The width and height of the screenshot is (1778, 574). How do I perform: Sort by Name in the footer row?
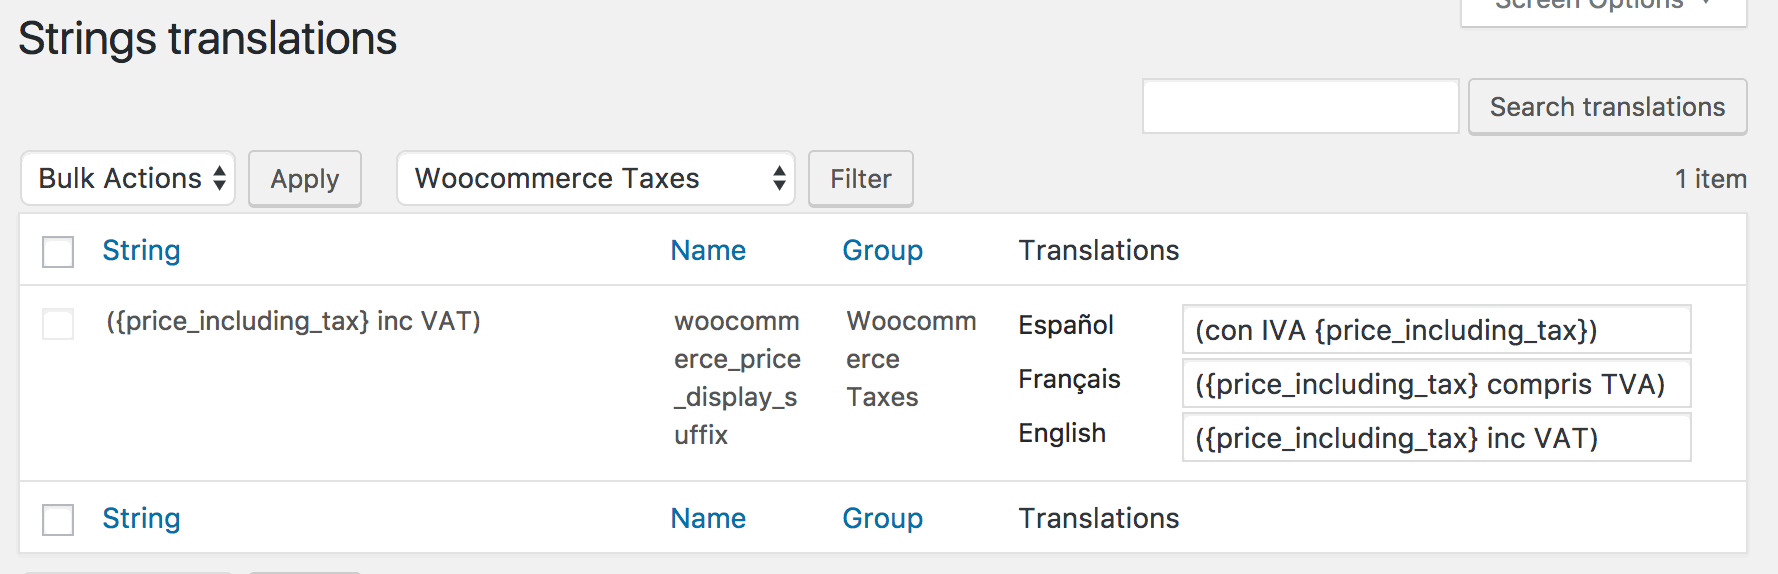pos(708,518)
